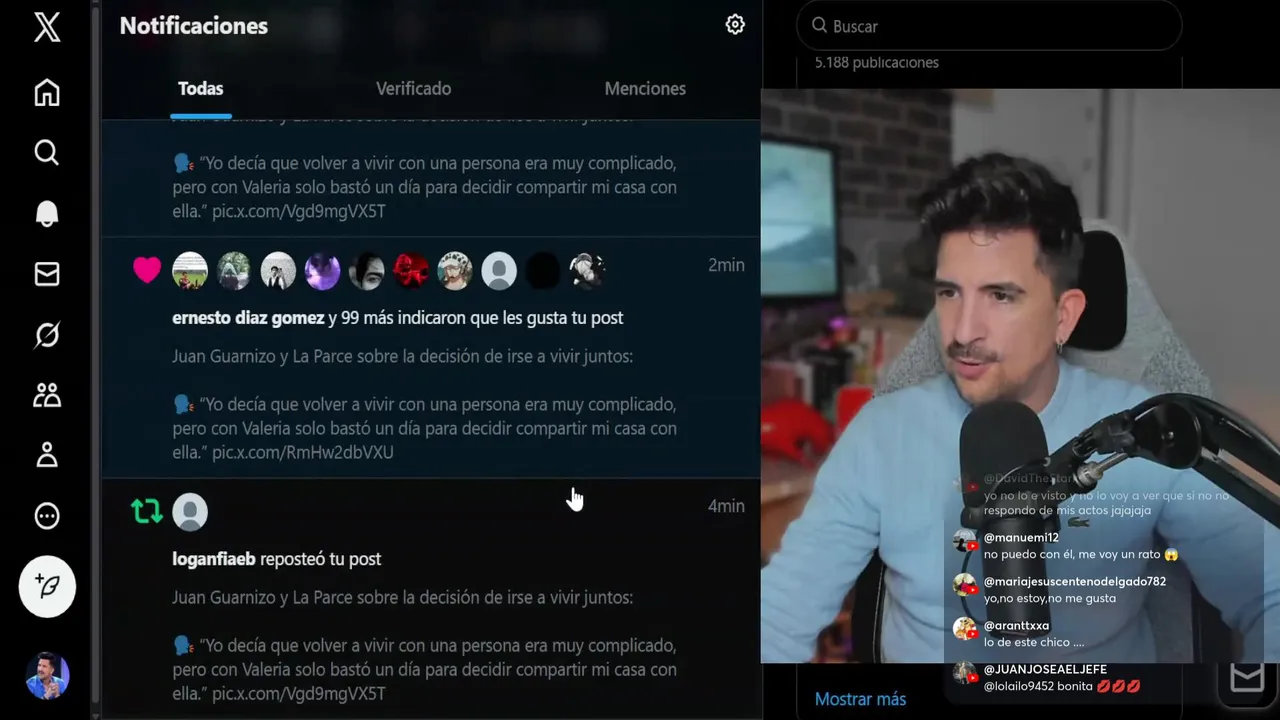The width and height of the screenshot is (1280, 720).
Task: Open notification settings gear icon
Action: tap(735, 25)
